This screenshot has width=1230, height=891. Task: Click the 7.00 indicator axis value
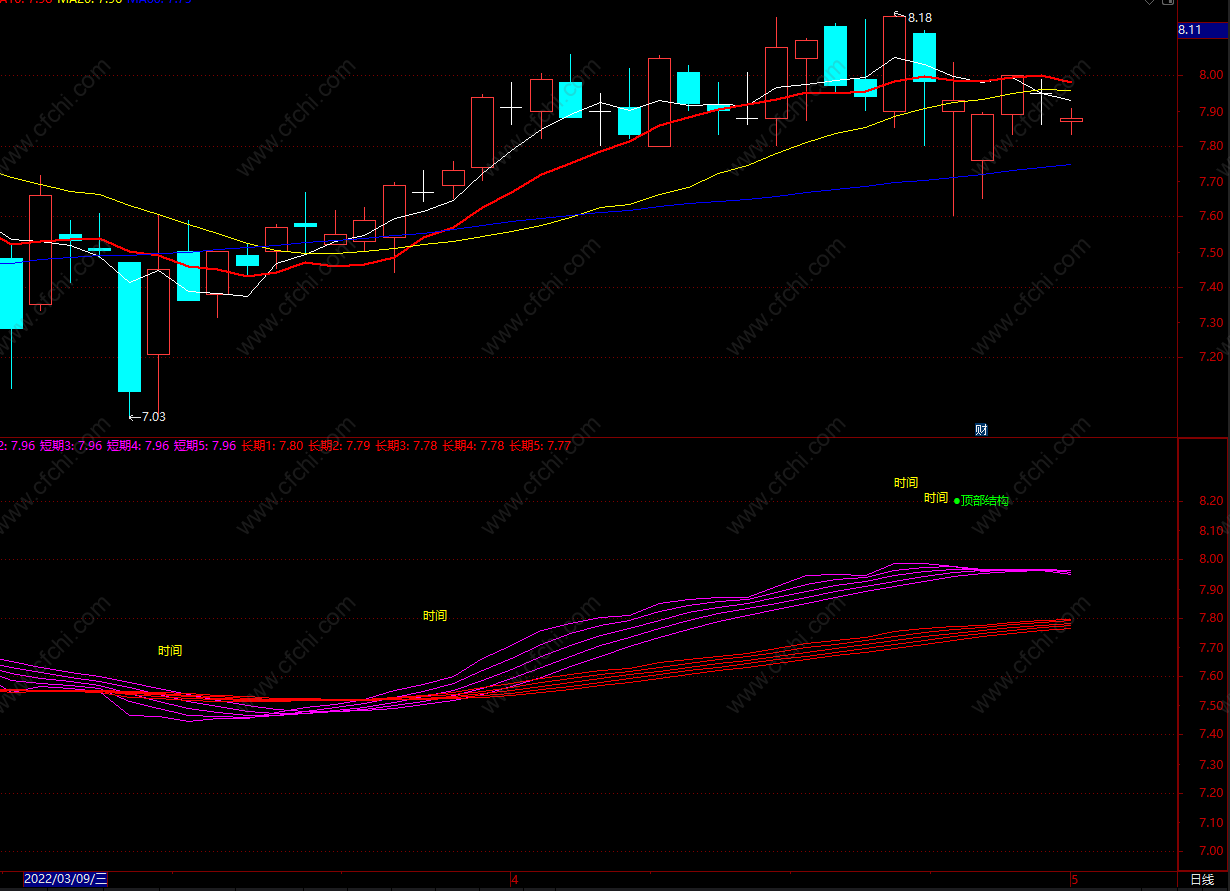tap(1211, 852)
